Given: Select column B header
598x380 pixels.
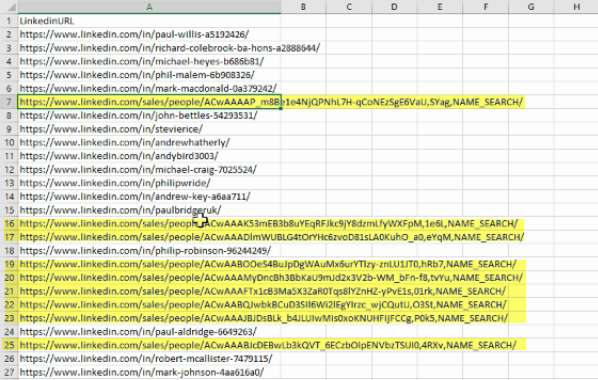Looking at the screenshot, I should coord(303,6).
